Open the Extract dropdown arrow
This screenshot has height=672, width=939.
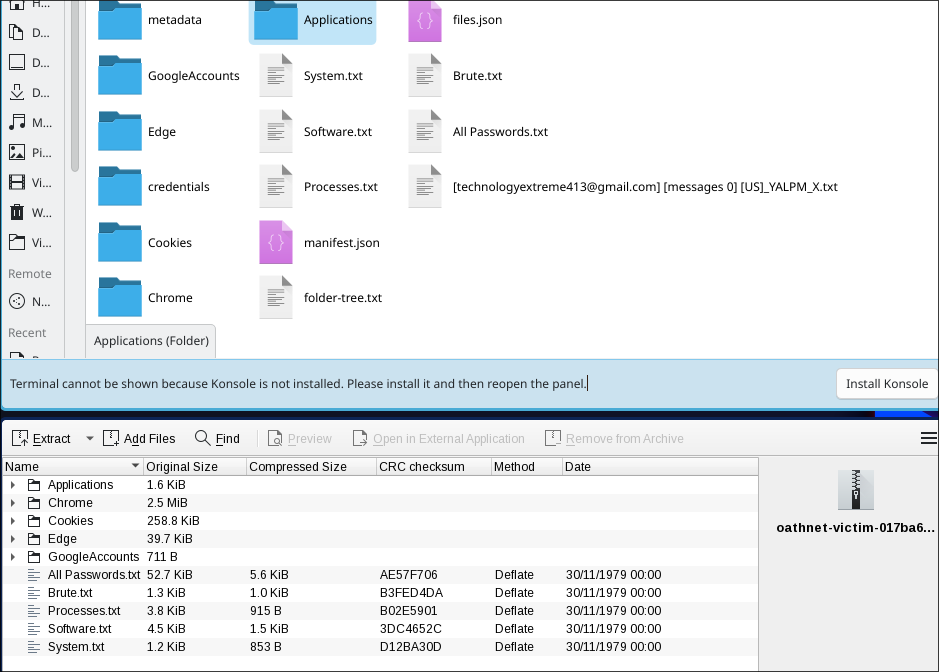tap(89, 438)
